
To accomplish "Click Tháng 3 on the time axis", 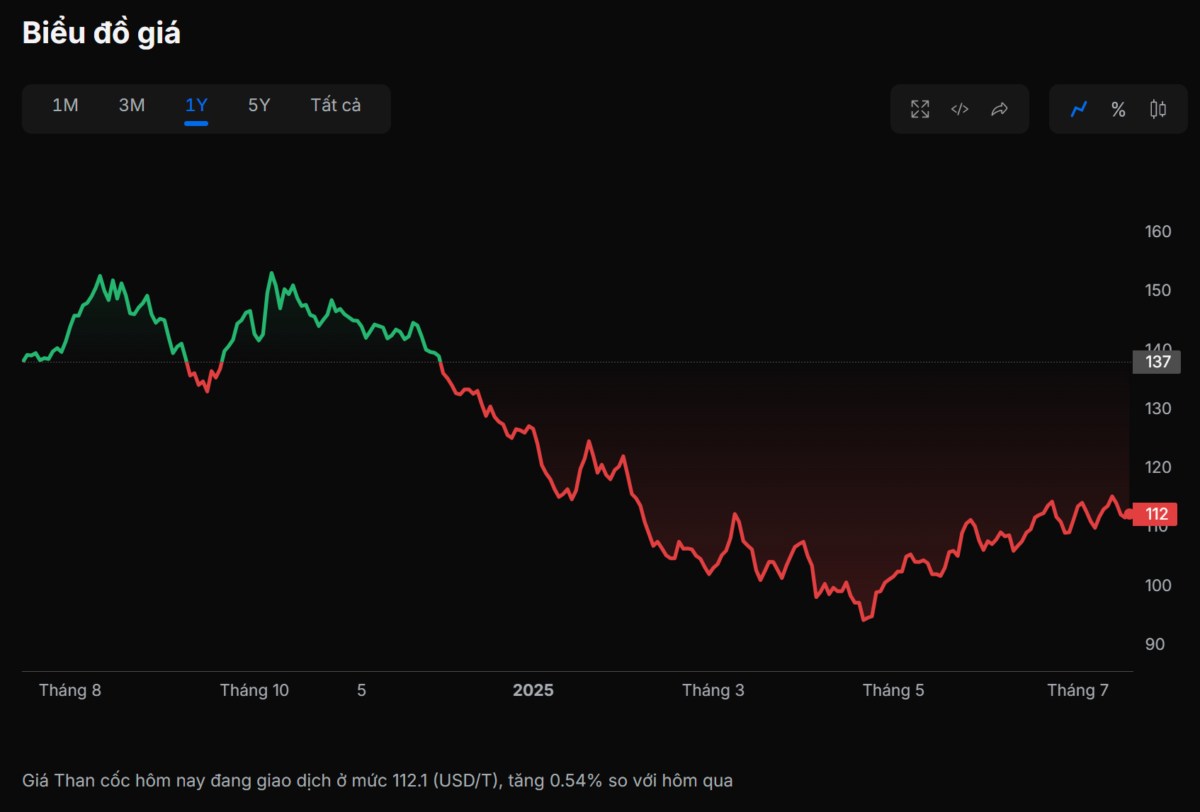I will click(x=713, y=690).
